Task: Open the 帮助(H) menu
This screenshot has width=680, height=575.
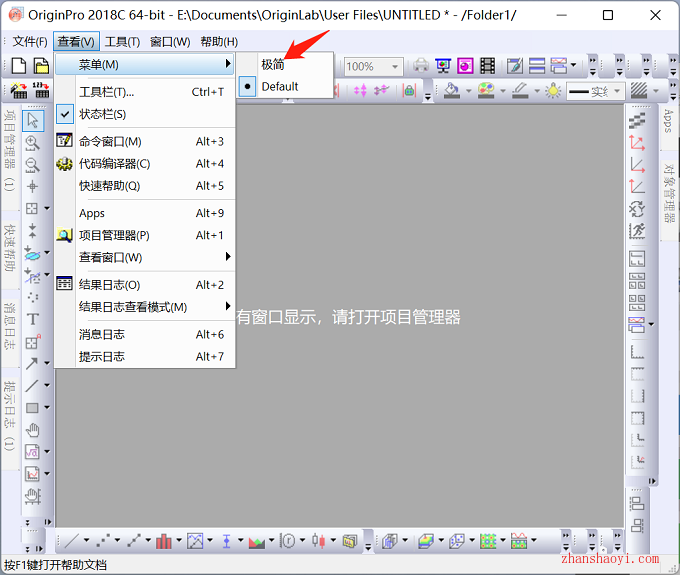Action: [219, 42]
